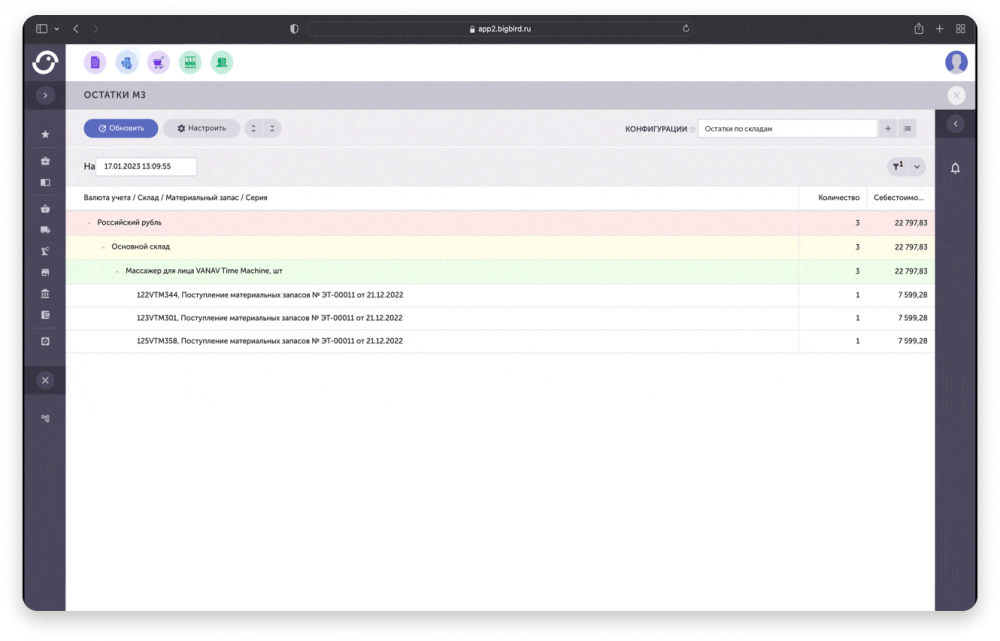Collapse the Российский рубль row
Screen dimensions: 1000x641
(88, 223)
